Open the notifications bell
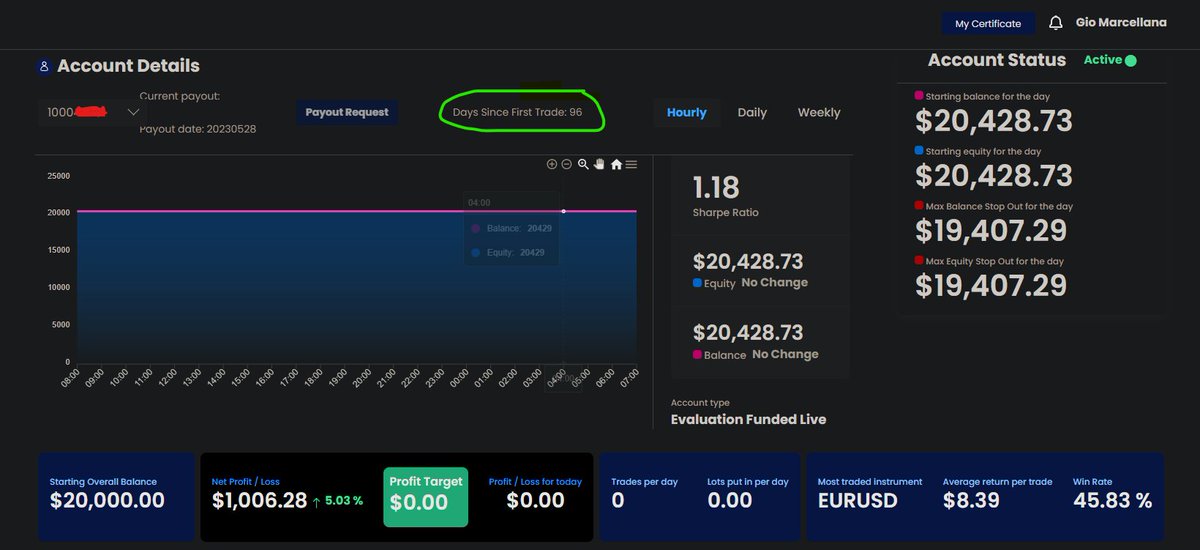The image size is (1200, 550). click(1056, 22)
